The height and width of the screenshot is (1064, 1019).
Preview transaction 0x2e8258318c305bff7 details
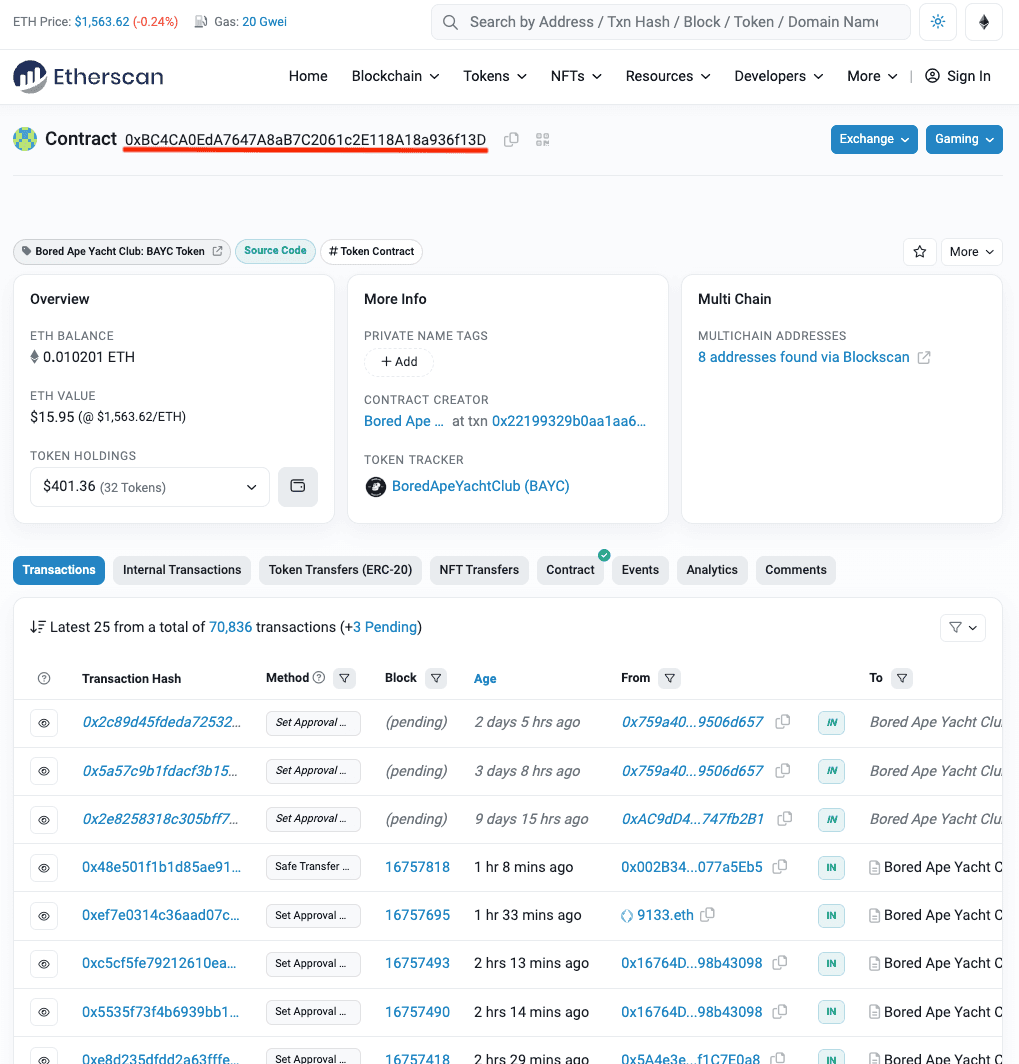click(44, 820)
